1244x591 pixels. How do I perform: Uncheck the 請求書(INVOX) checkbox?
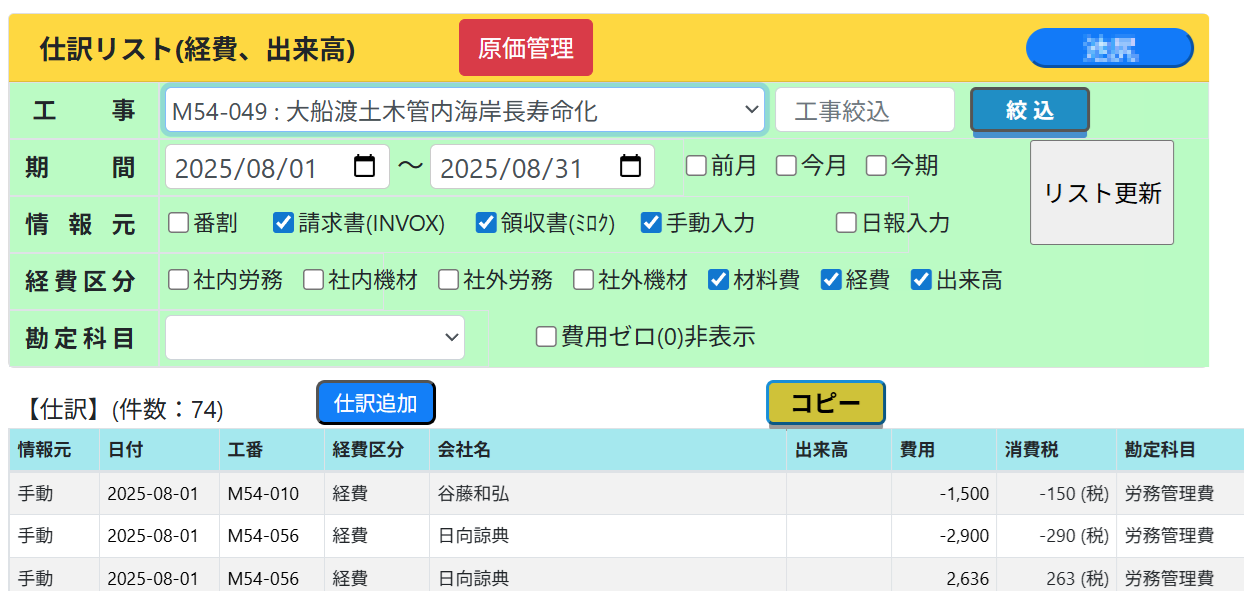pos(283,223)
